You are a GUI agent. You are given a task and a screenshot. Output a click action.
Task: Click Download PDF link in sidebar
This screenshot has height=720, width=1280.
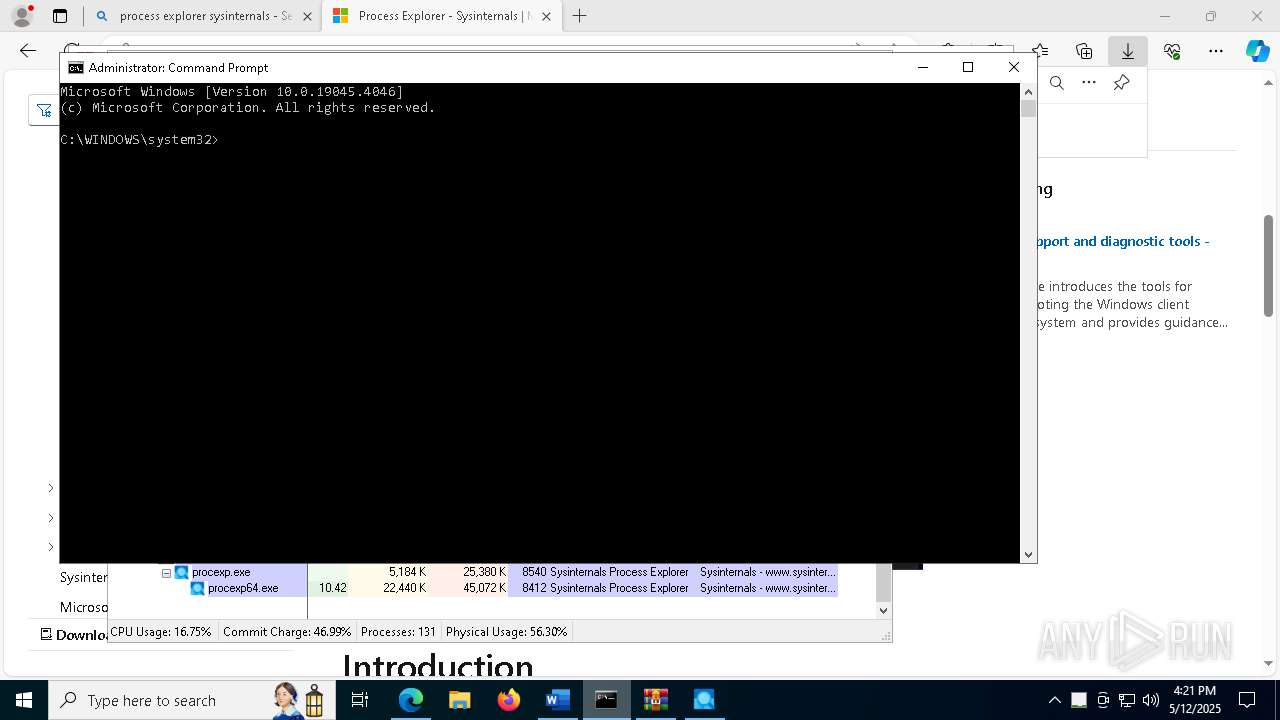[75, 634]
